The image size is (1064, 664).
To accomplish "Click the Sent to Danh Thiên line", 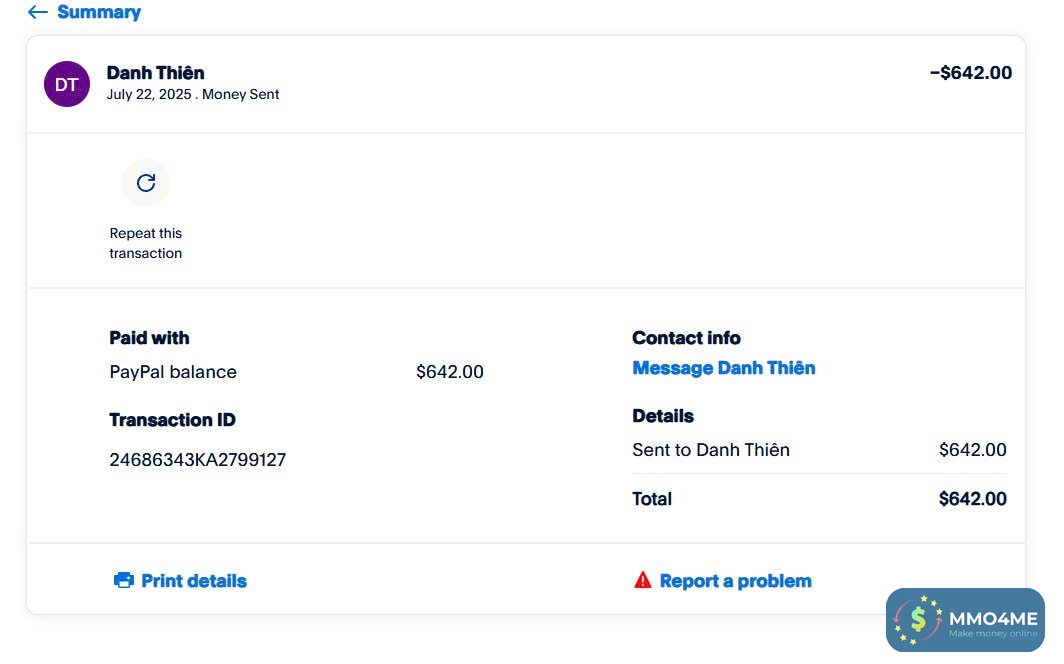I will (710, 450).
